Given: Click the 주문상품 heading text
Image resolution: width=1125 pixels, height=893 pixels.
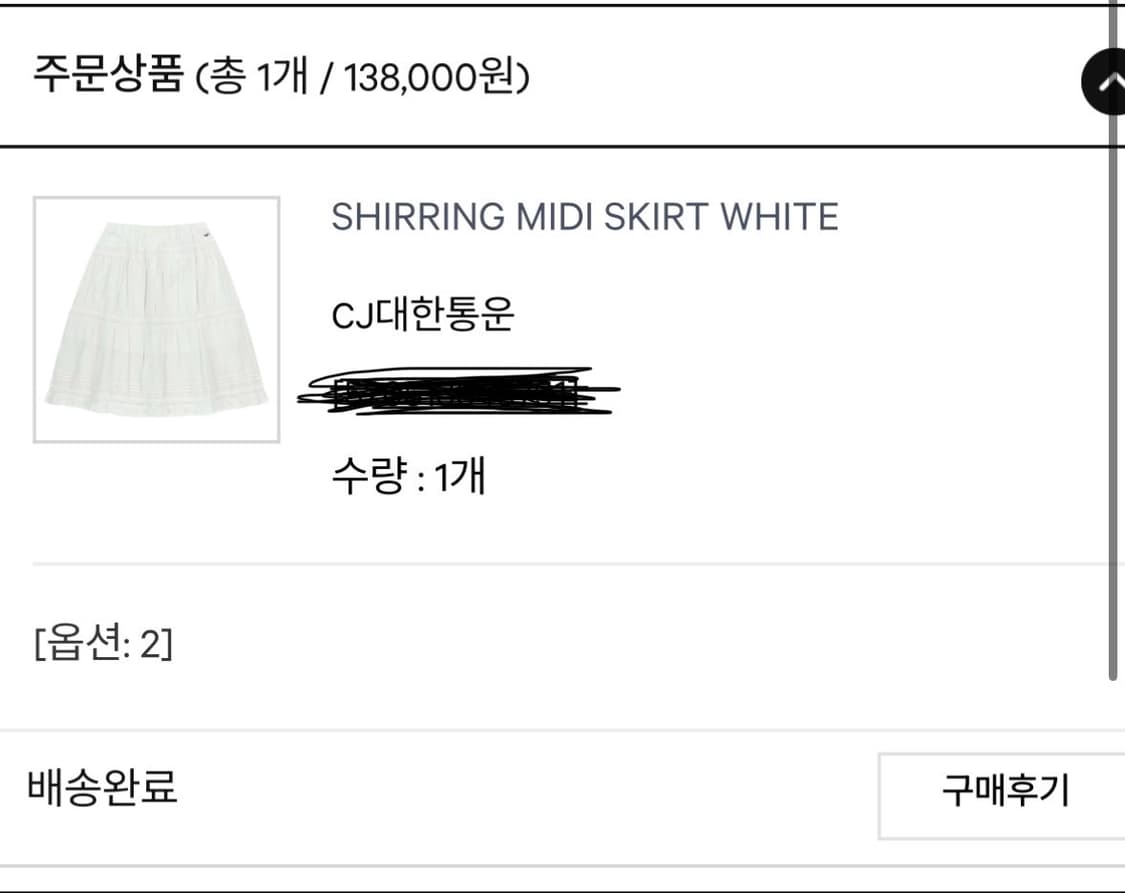Looking at the screenshot, I should pos(108,75).
